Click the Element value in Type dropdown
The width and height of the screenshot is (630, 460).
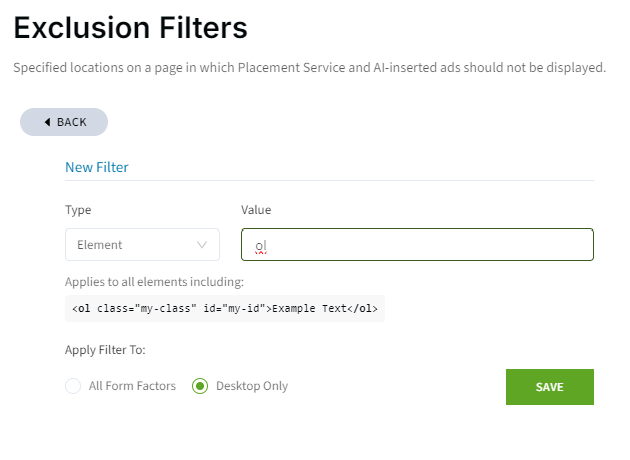pos(100,244)
